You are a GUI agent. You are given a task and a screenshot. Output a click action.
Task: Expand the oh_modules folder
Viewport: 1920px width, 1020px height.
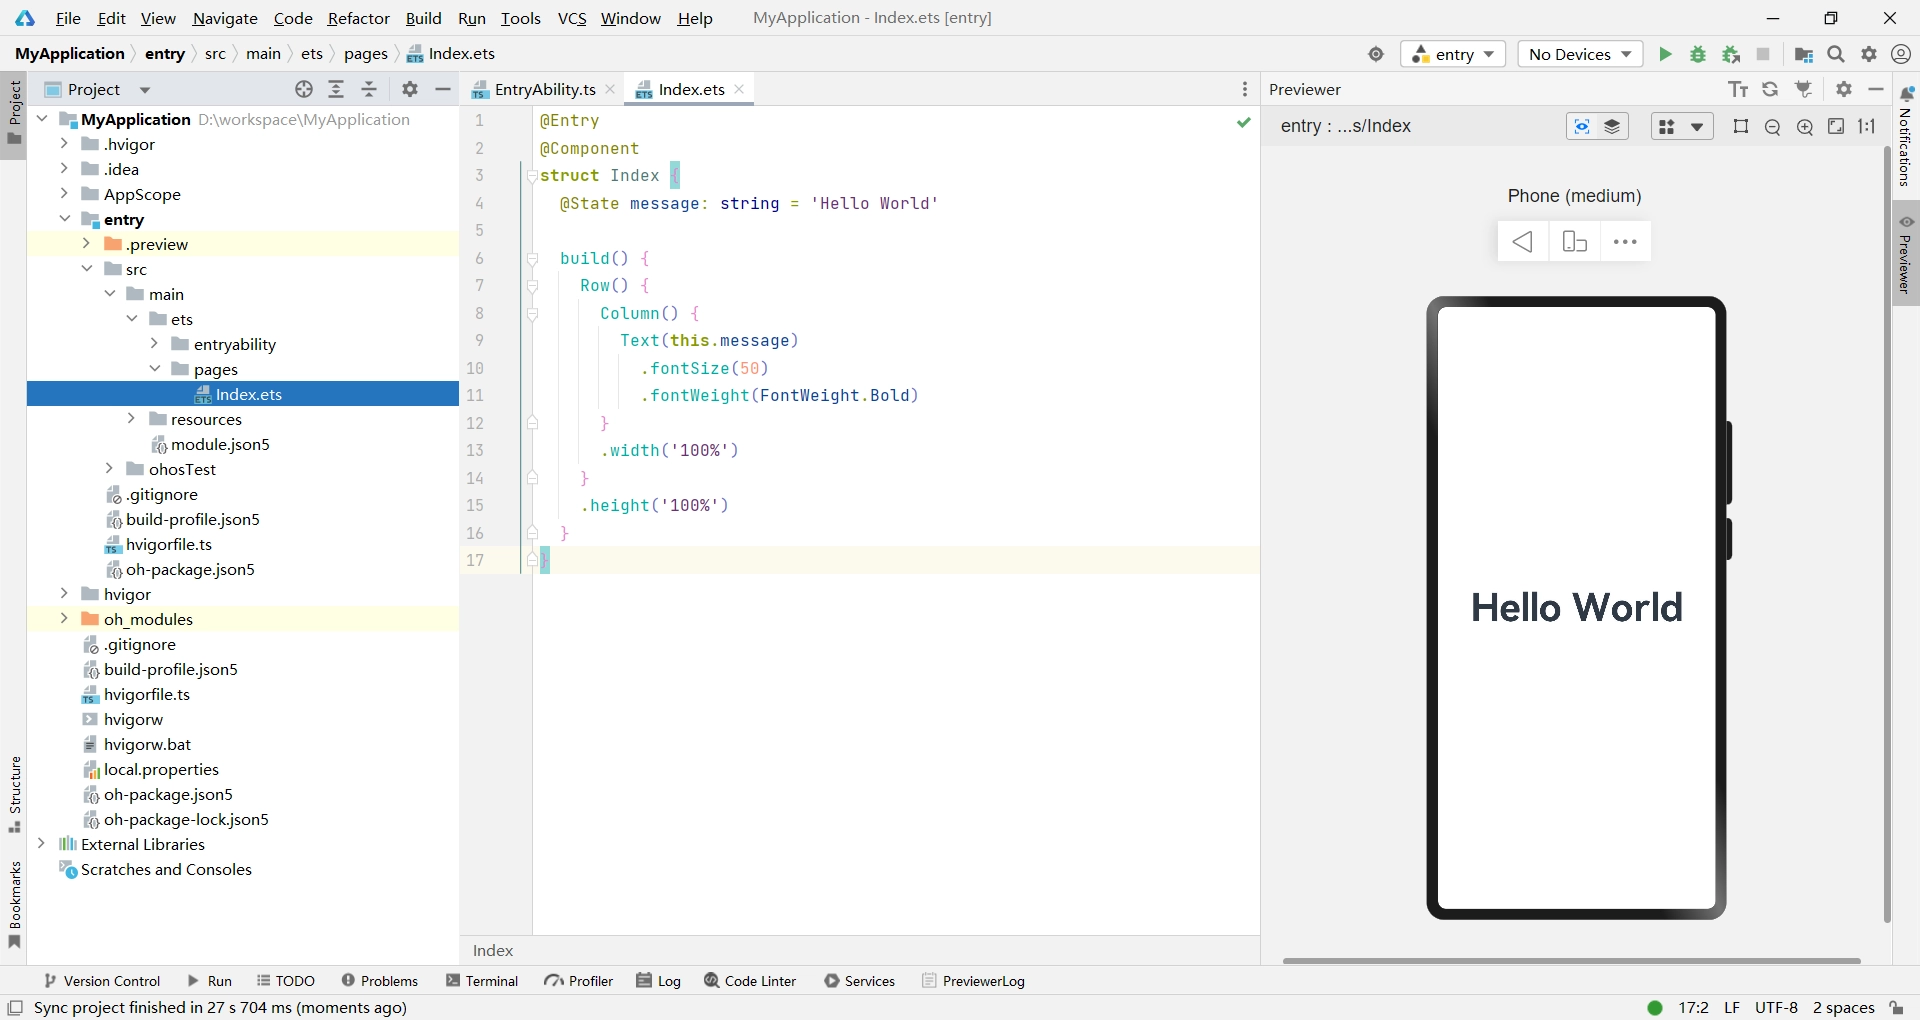[64, 619]
